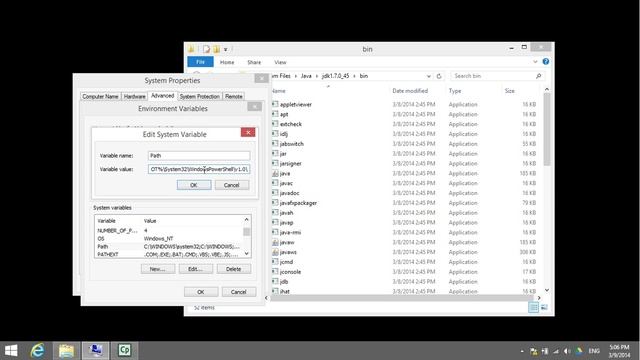Click jdk1.7.0_45 in address breadcrumb
The width and height of the screenshot is (640, 360).
(336, 76)
